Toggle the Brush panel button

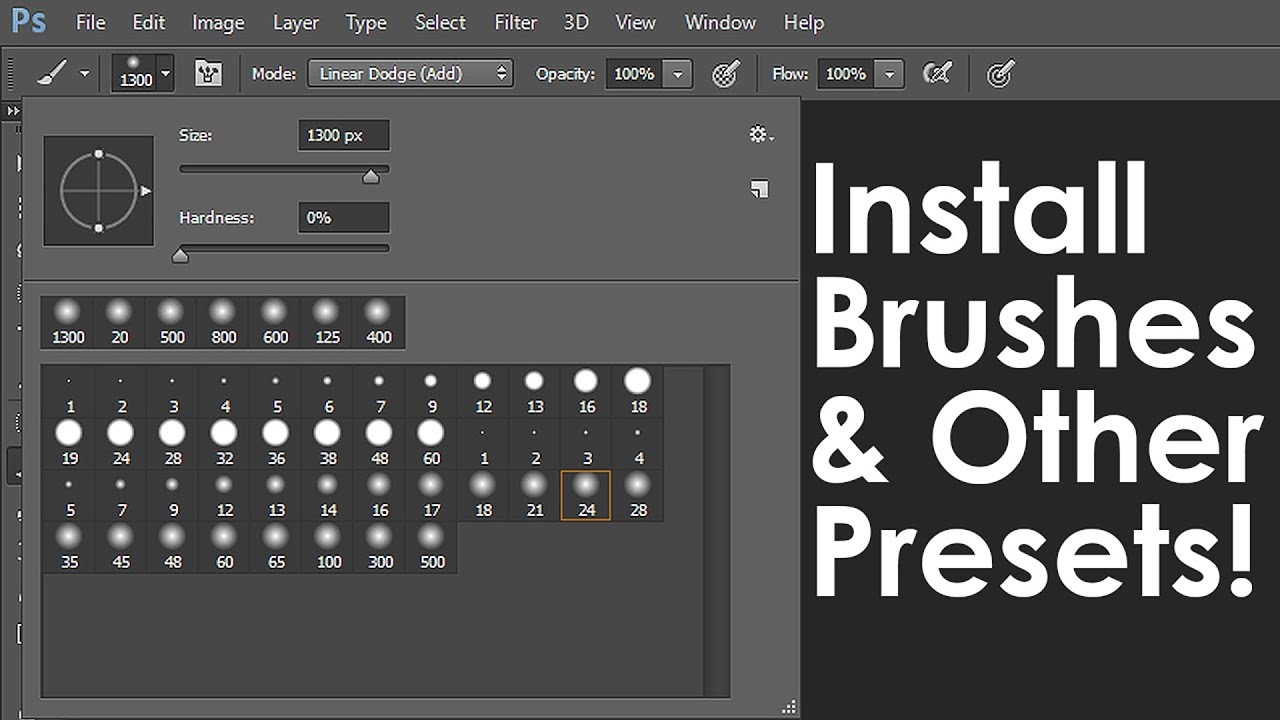point(208,74)
